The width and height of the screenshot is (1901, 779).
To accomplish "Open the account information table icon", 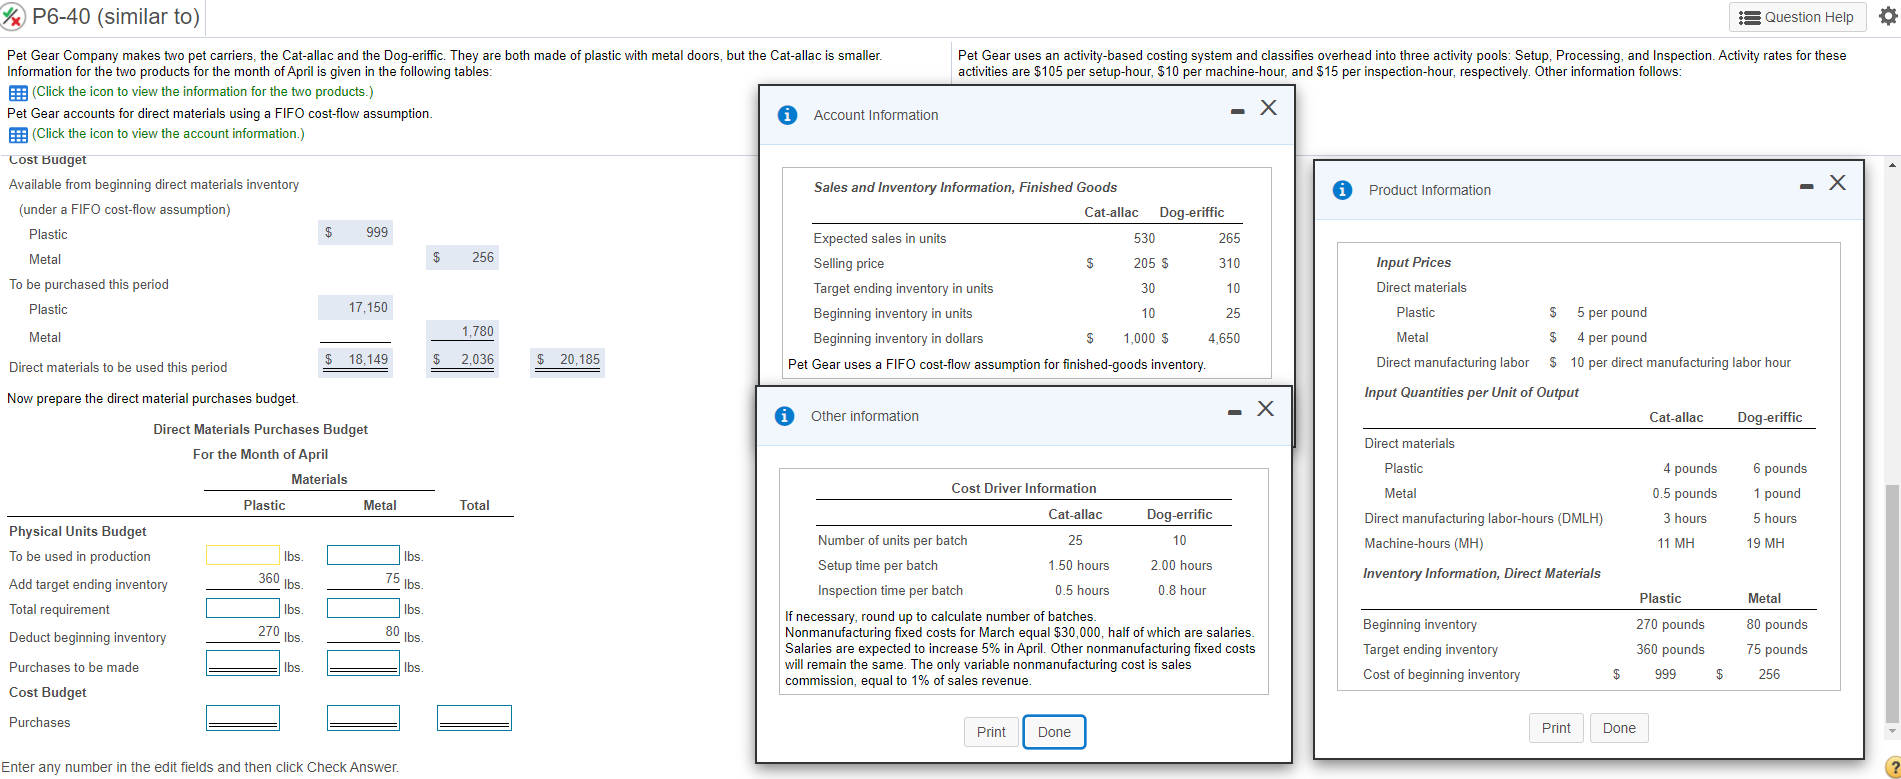I will point(18,134).
